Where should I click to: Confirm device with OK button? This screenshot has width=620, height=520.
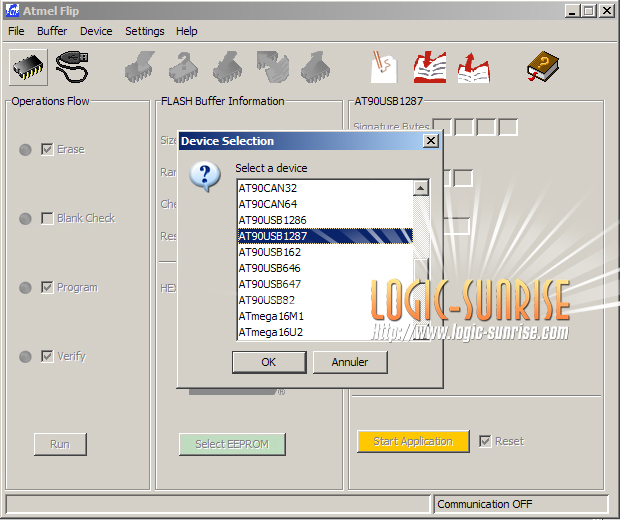(269, 362)
